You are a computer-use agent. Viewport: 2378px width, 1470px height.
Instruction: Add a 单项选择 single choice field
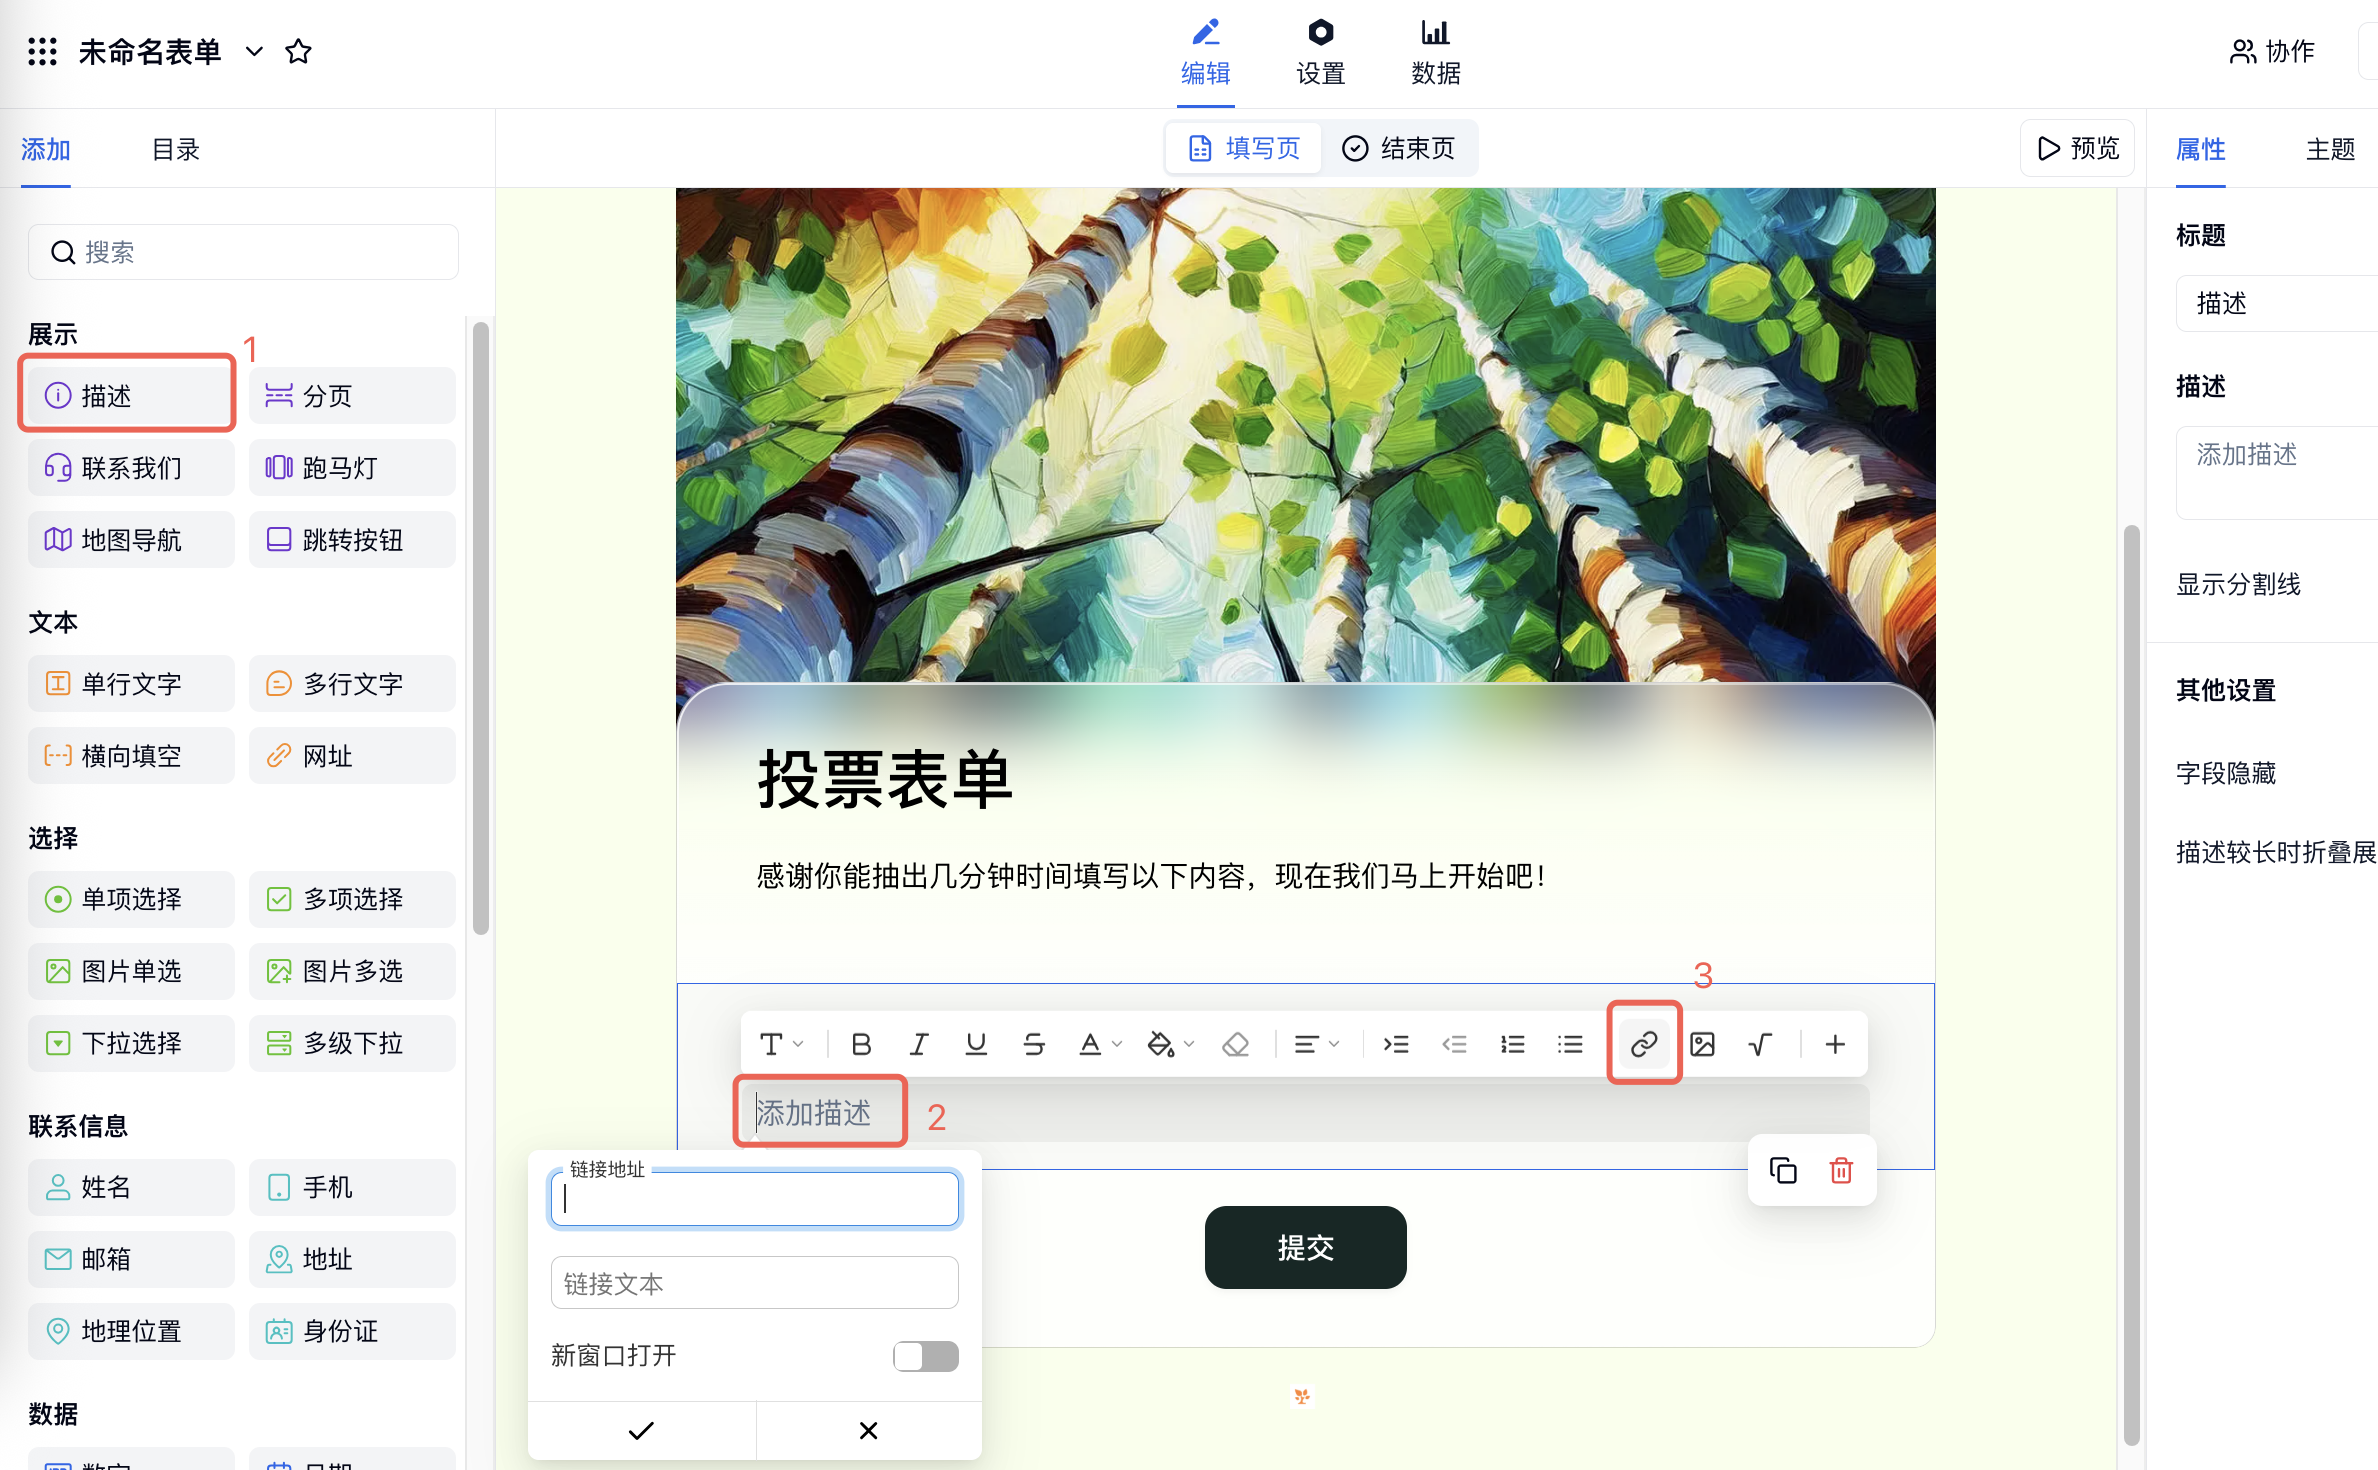tap(131, 899)
